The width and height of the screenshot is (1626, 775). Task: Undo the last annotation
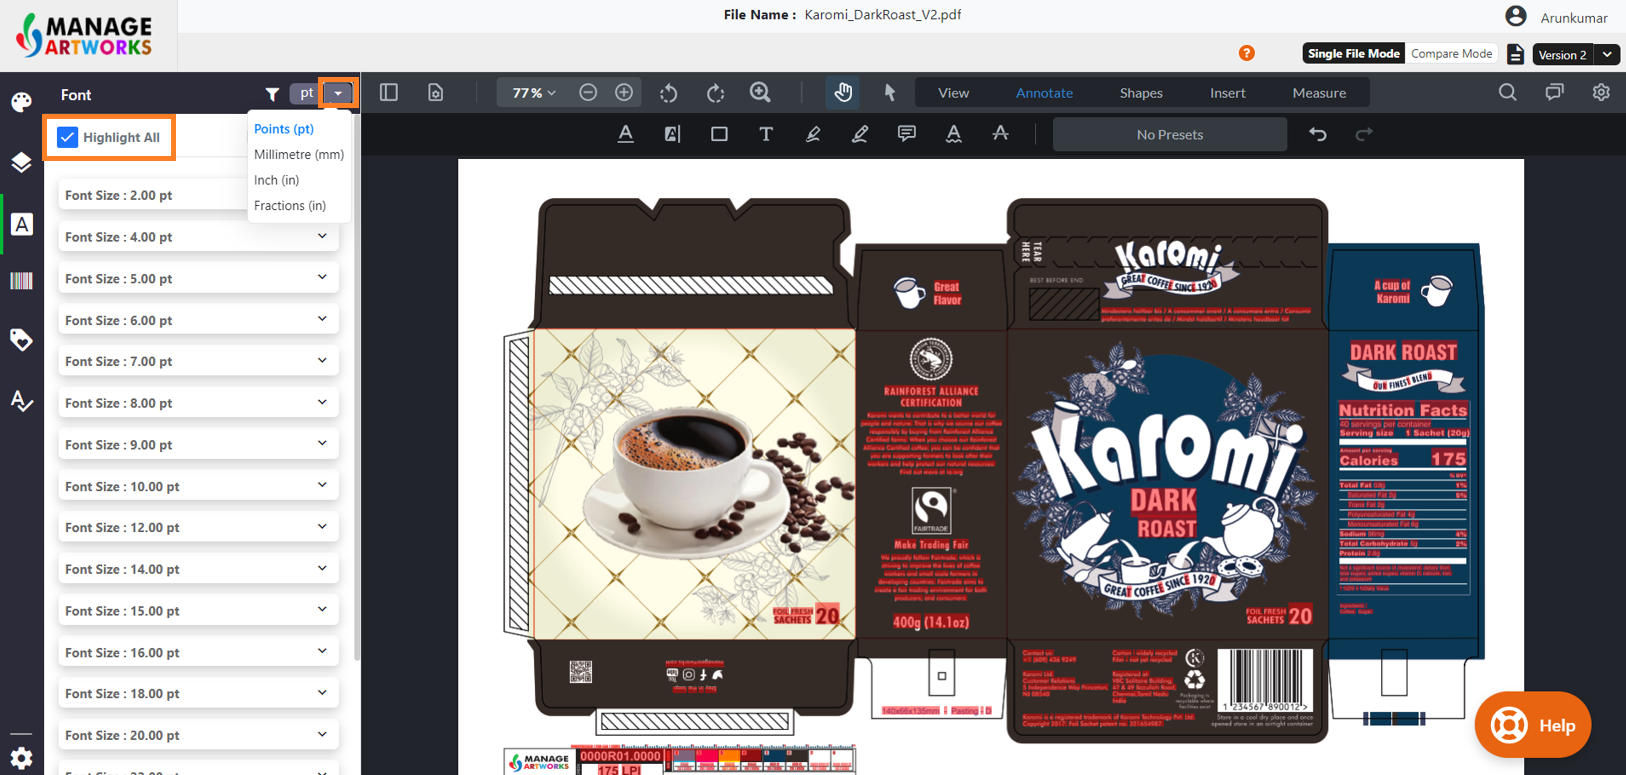point(1318,134)
